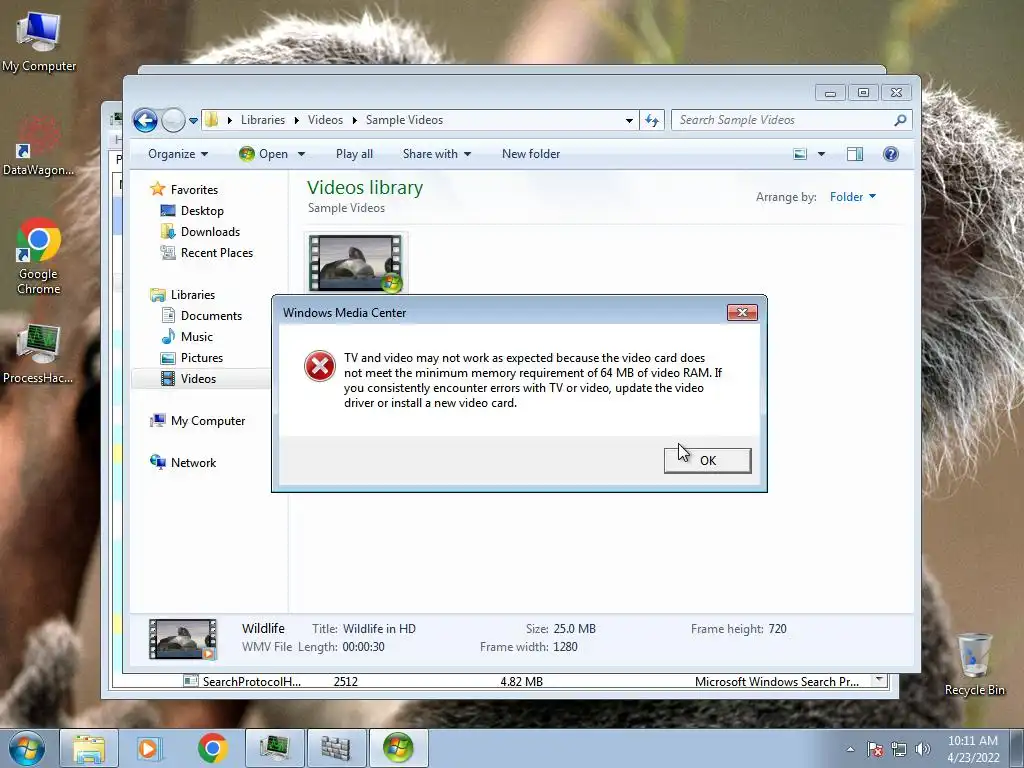
Task: Select Music library
Action: (197, 337)
